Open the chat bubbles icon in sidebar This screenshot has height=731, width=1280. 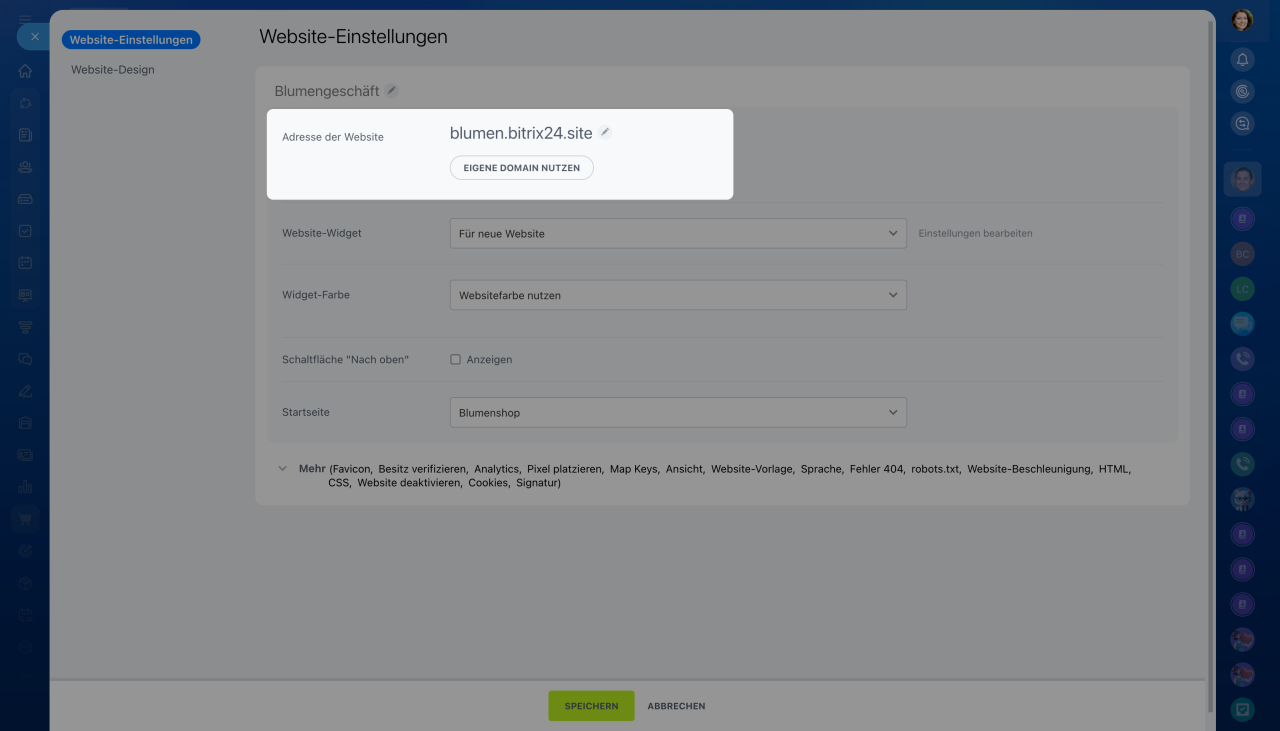click(25, 359)
